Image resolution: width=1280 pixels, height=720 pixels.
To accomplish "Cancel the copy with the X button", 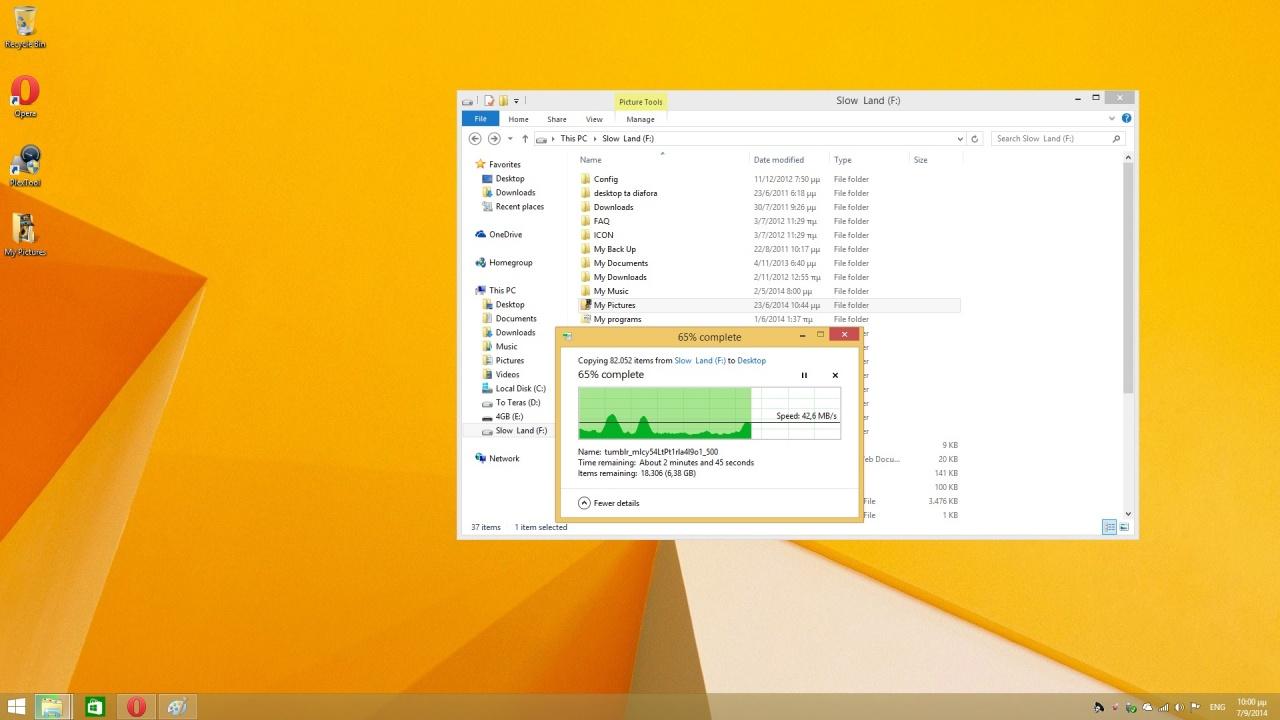I will [x=835, y=376].
